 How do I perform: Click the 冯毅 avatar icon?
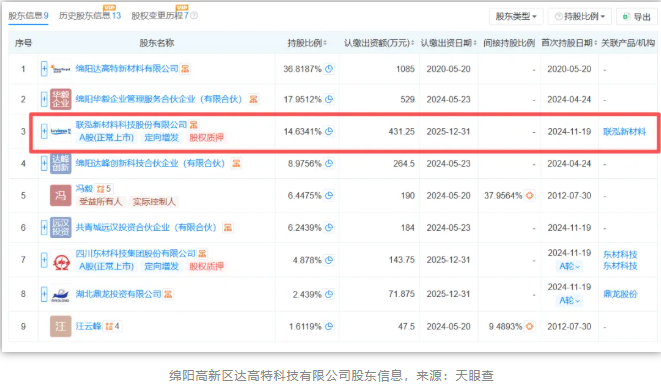click(x=61, y=196)
